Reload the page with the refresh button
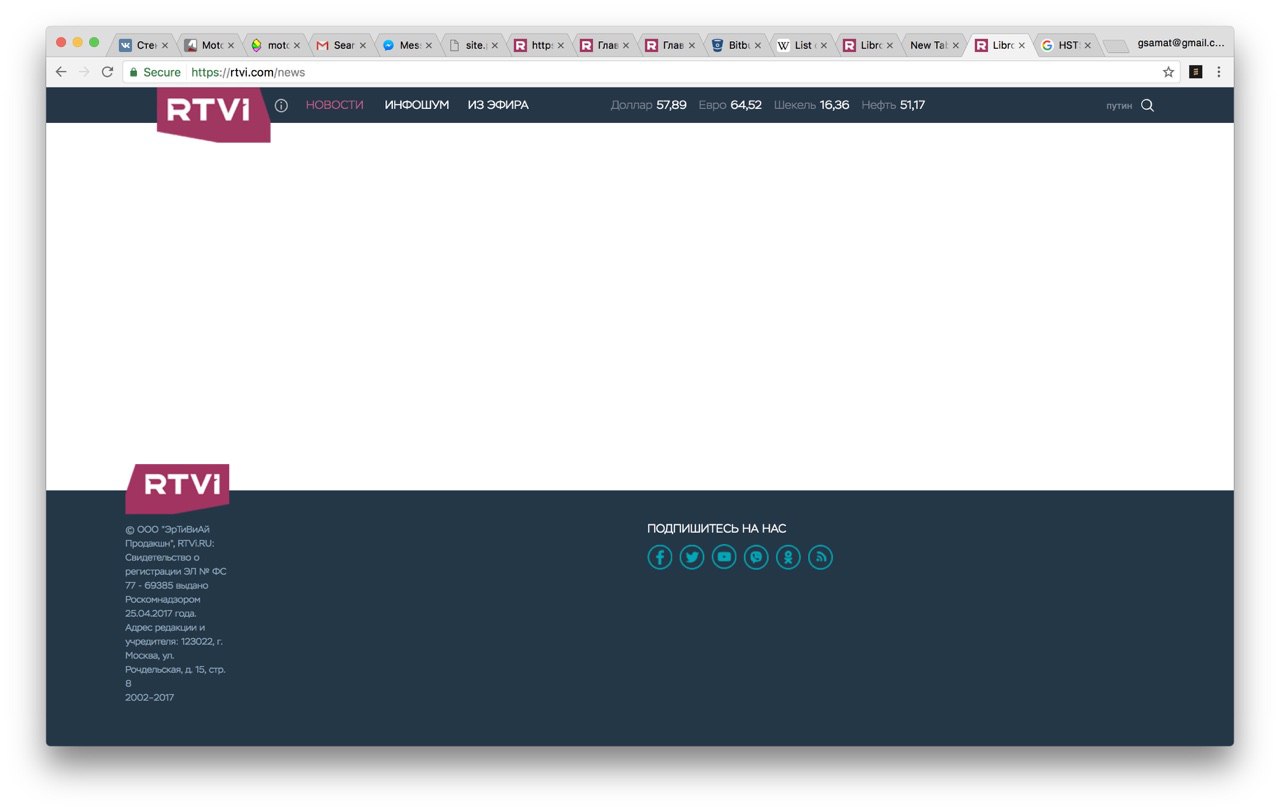This screenshot has width=1280, height=812. pos(107,72)
